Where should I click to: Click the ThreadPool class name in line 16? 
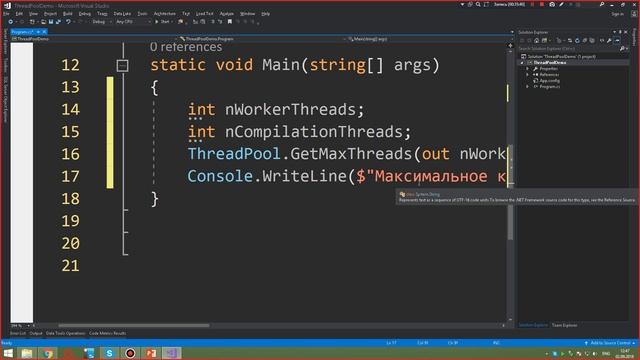[x=234, y=154]
